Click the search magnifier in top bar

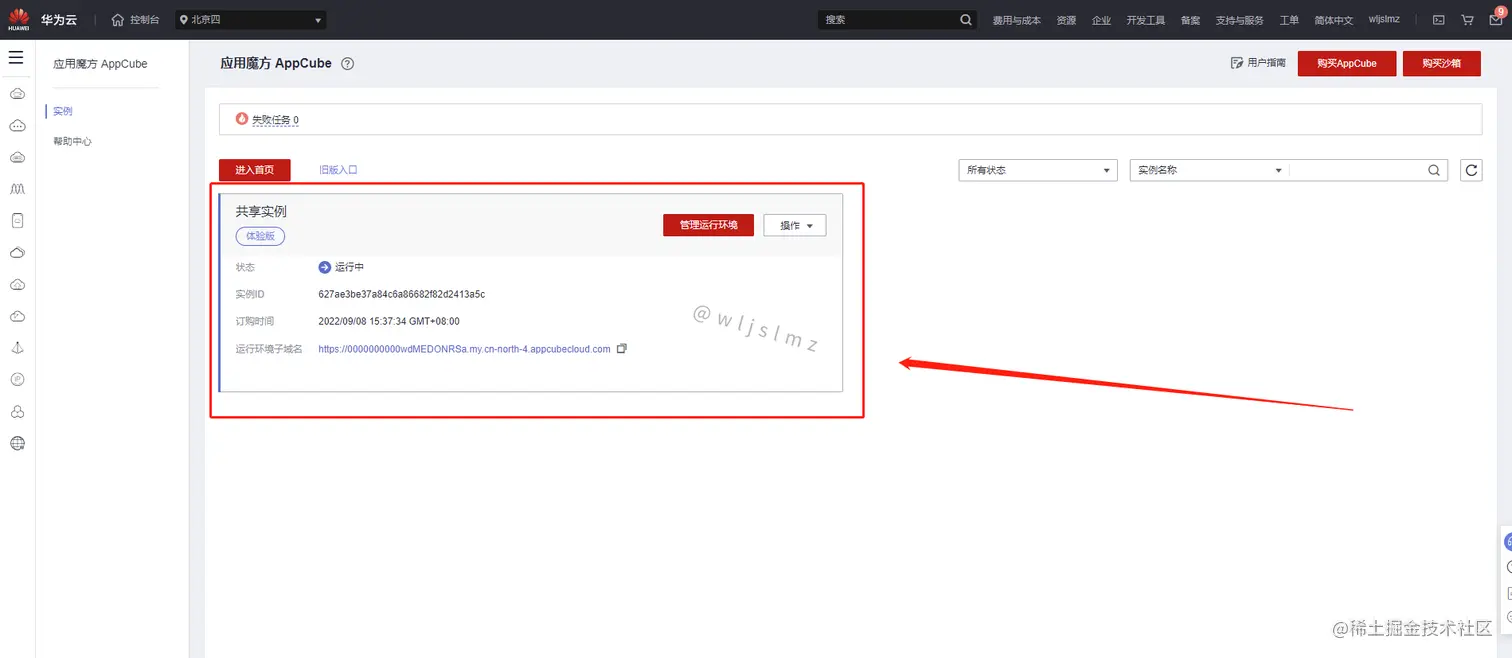[x=966, y=20]
